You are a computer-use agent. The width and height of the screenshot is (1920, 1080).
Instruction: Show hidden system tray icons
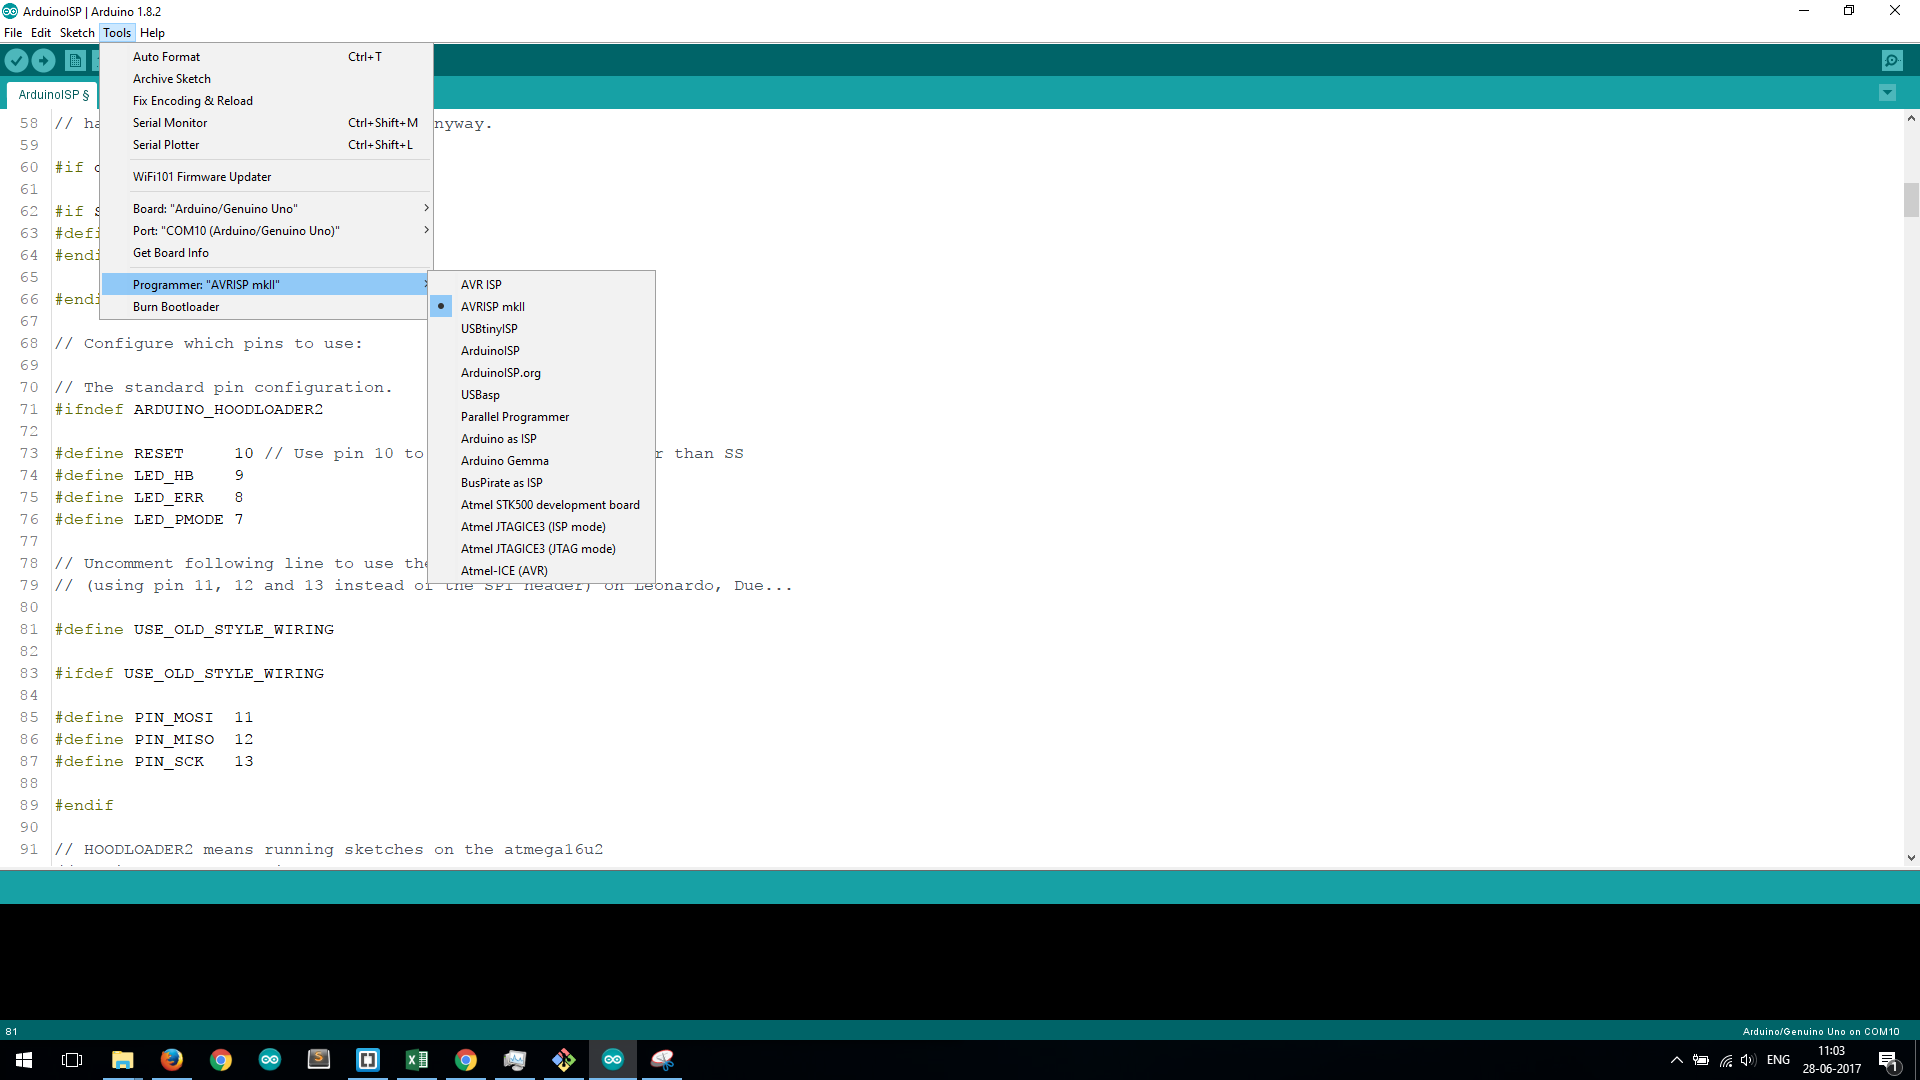[1676, 1060]
